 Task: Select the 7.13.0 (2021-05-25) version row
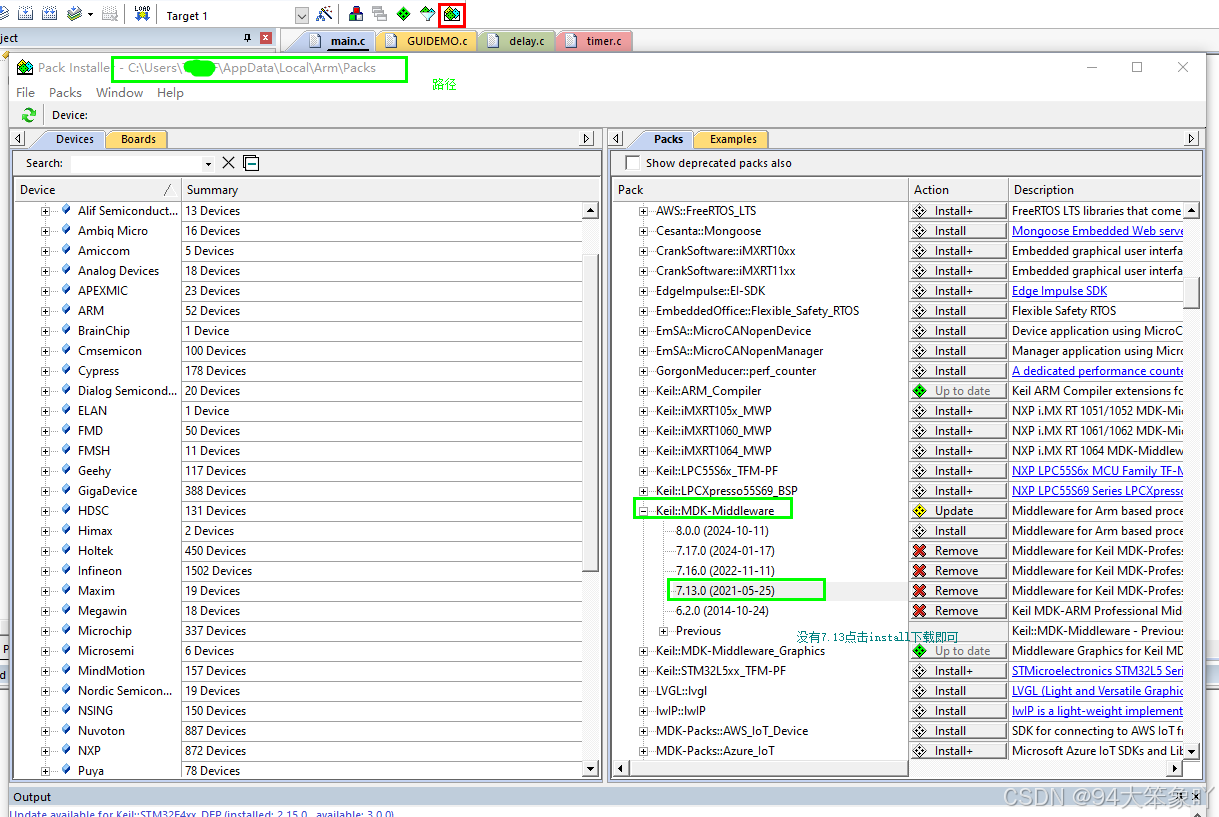click(725, 591)
